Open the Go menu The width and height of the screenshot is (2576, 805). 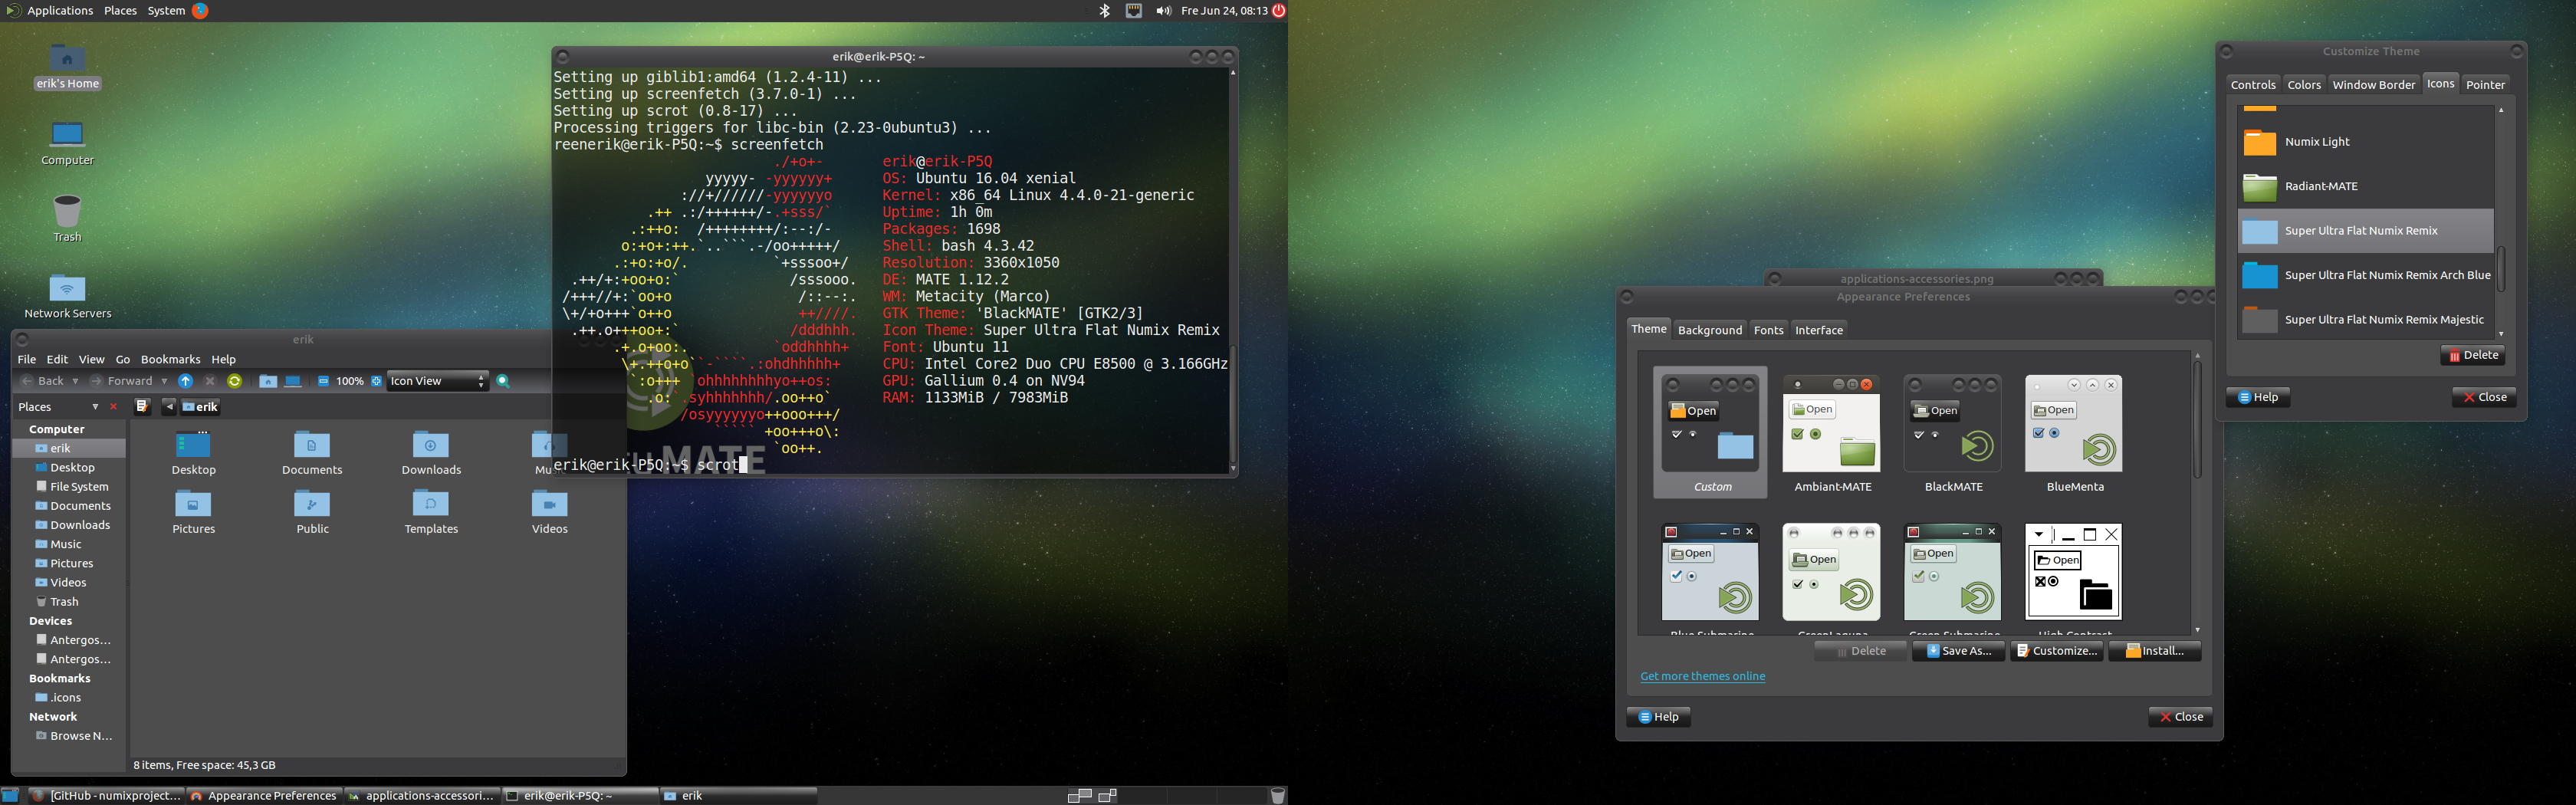(x=123, y=359)
